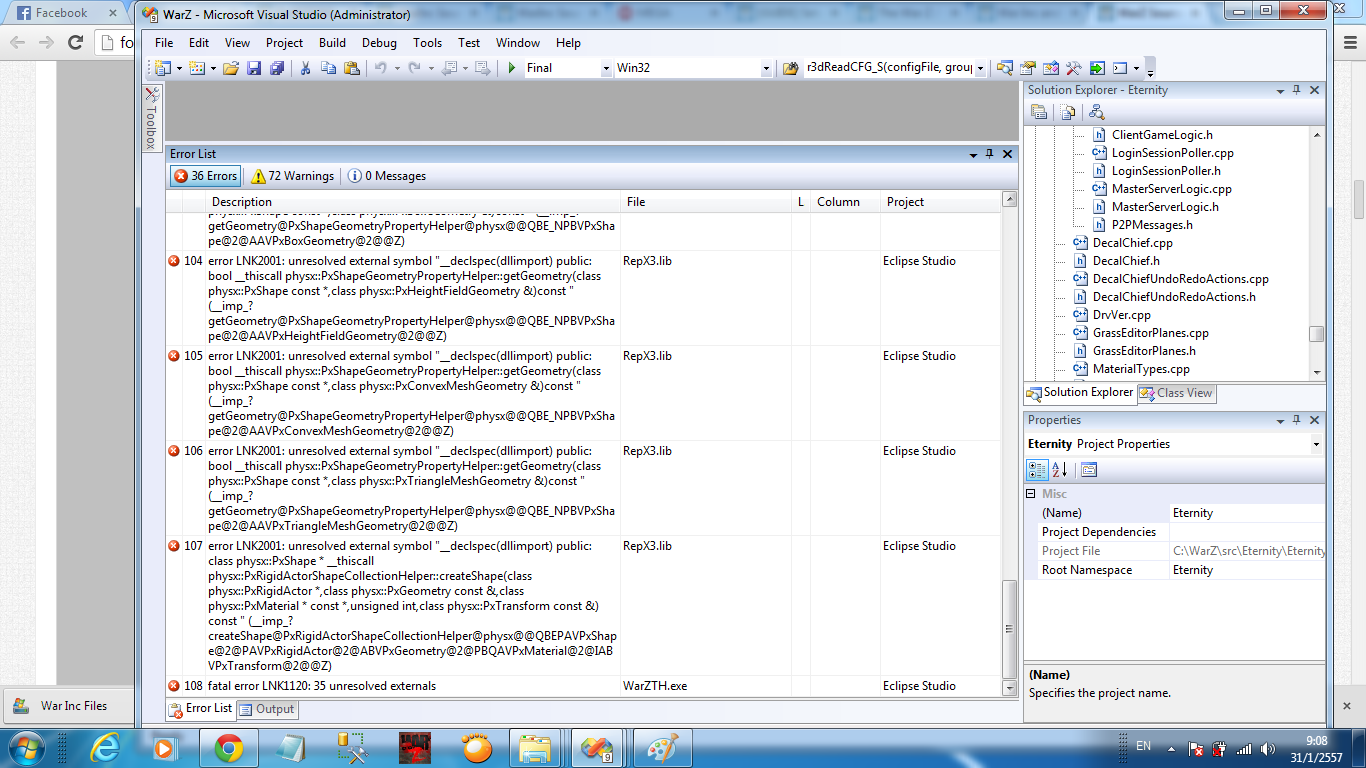Open the Debug menu

coord(379,43)
